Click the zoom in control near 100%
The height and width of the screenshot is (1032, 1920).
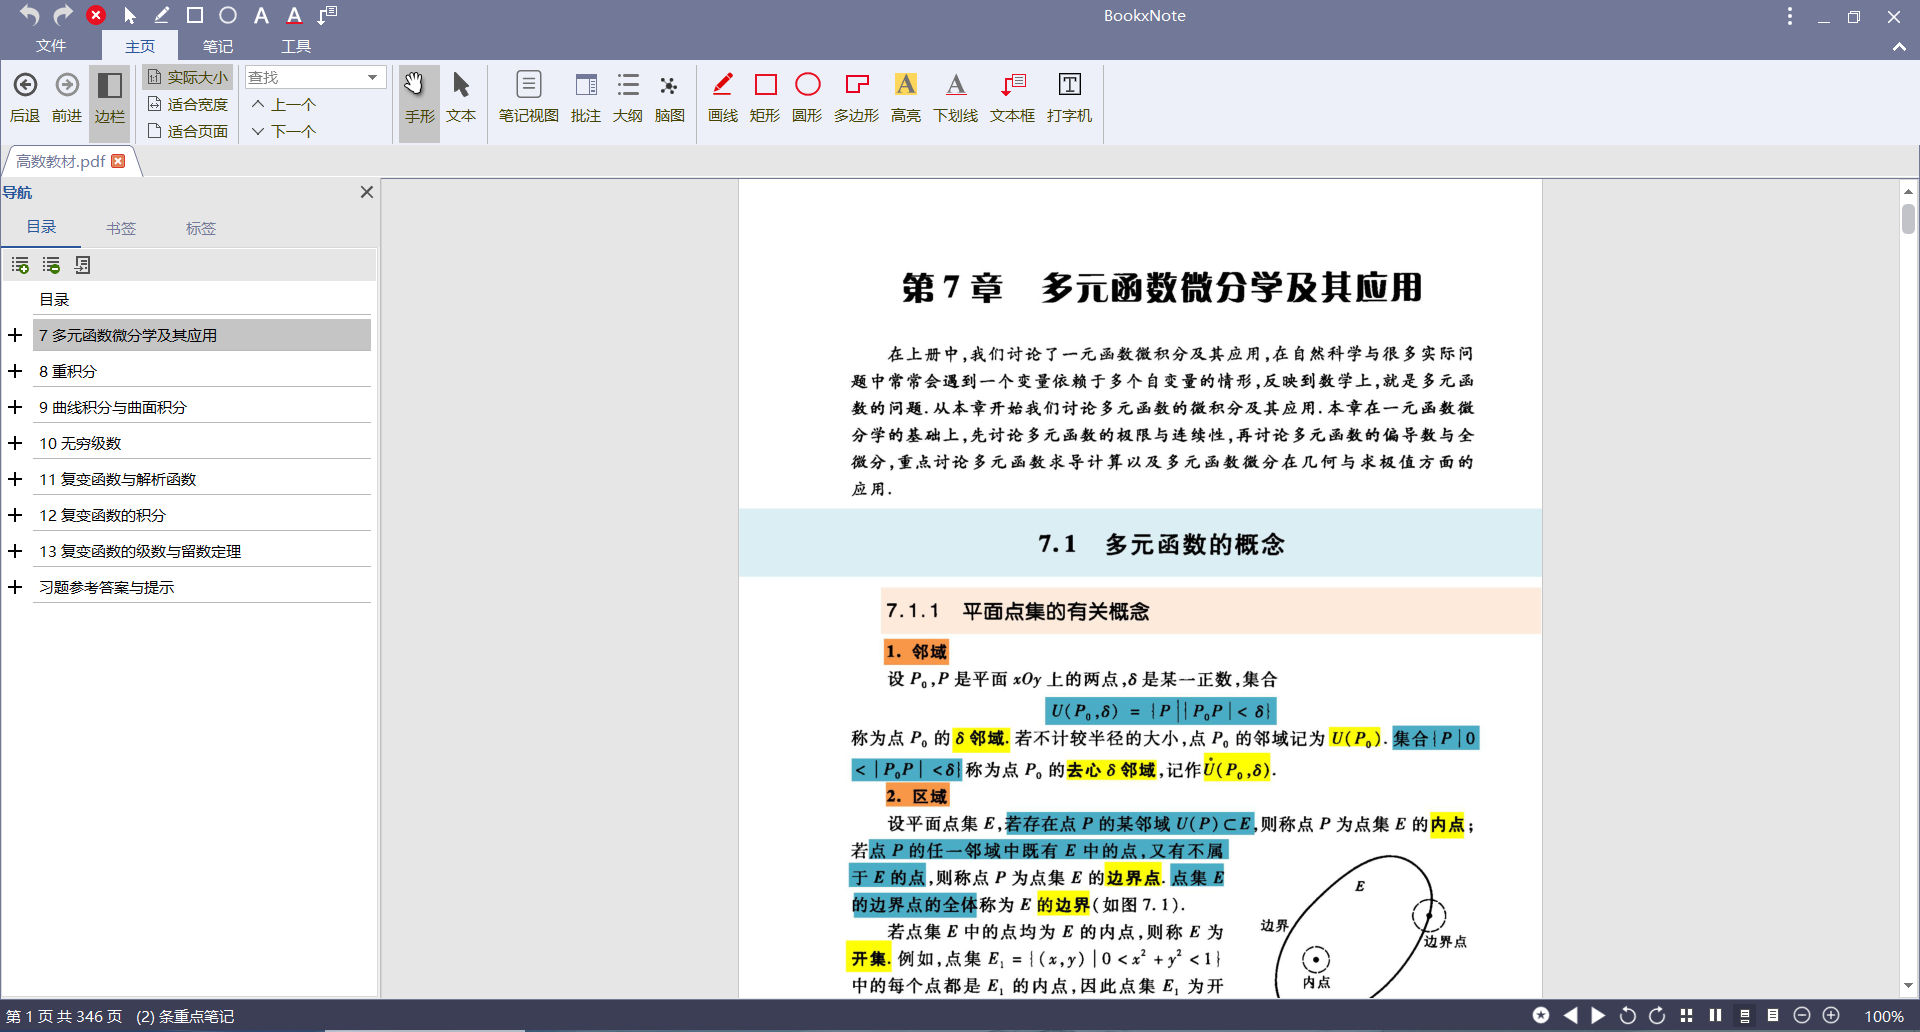1831,1015
